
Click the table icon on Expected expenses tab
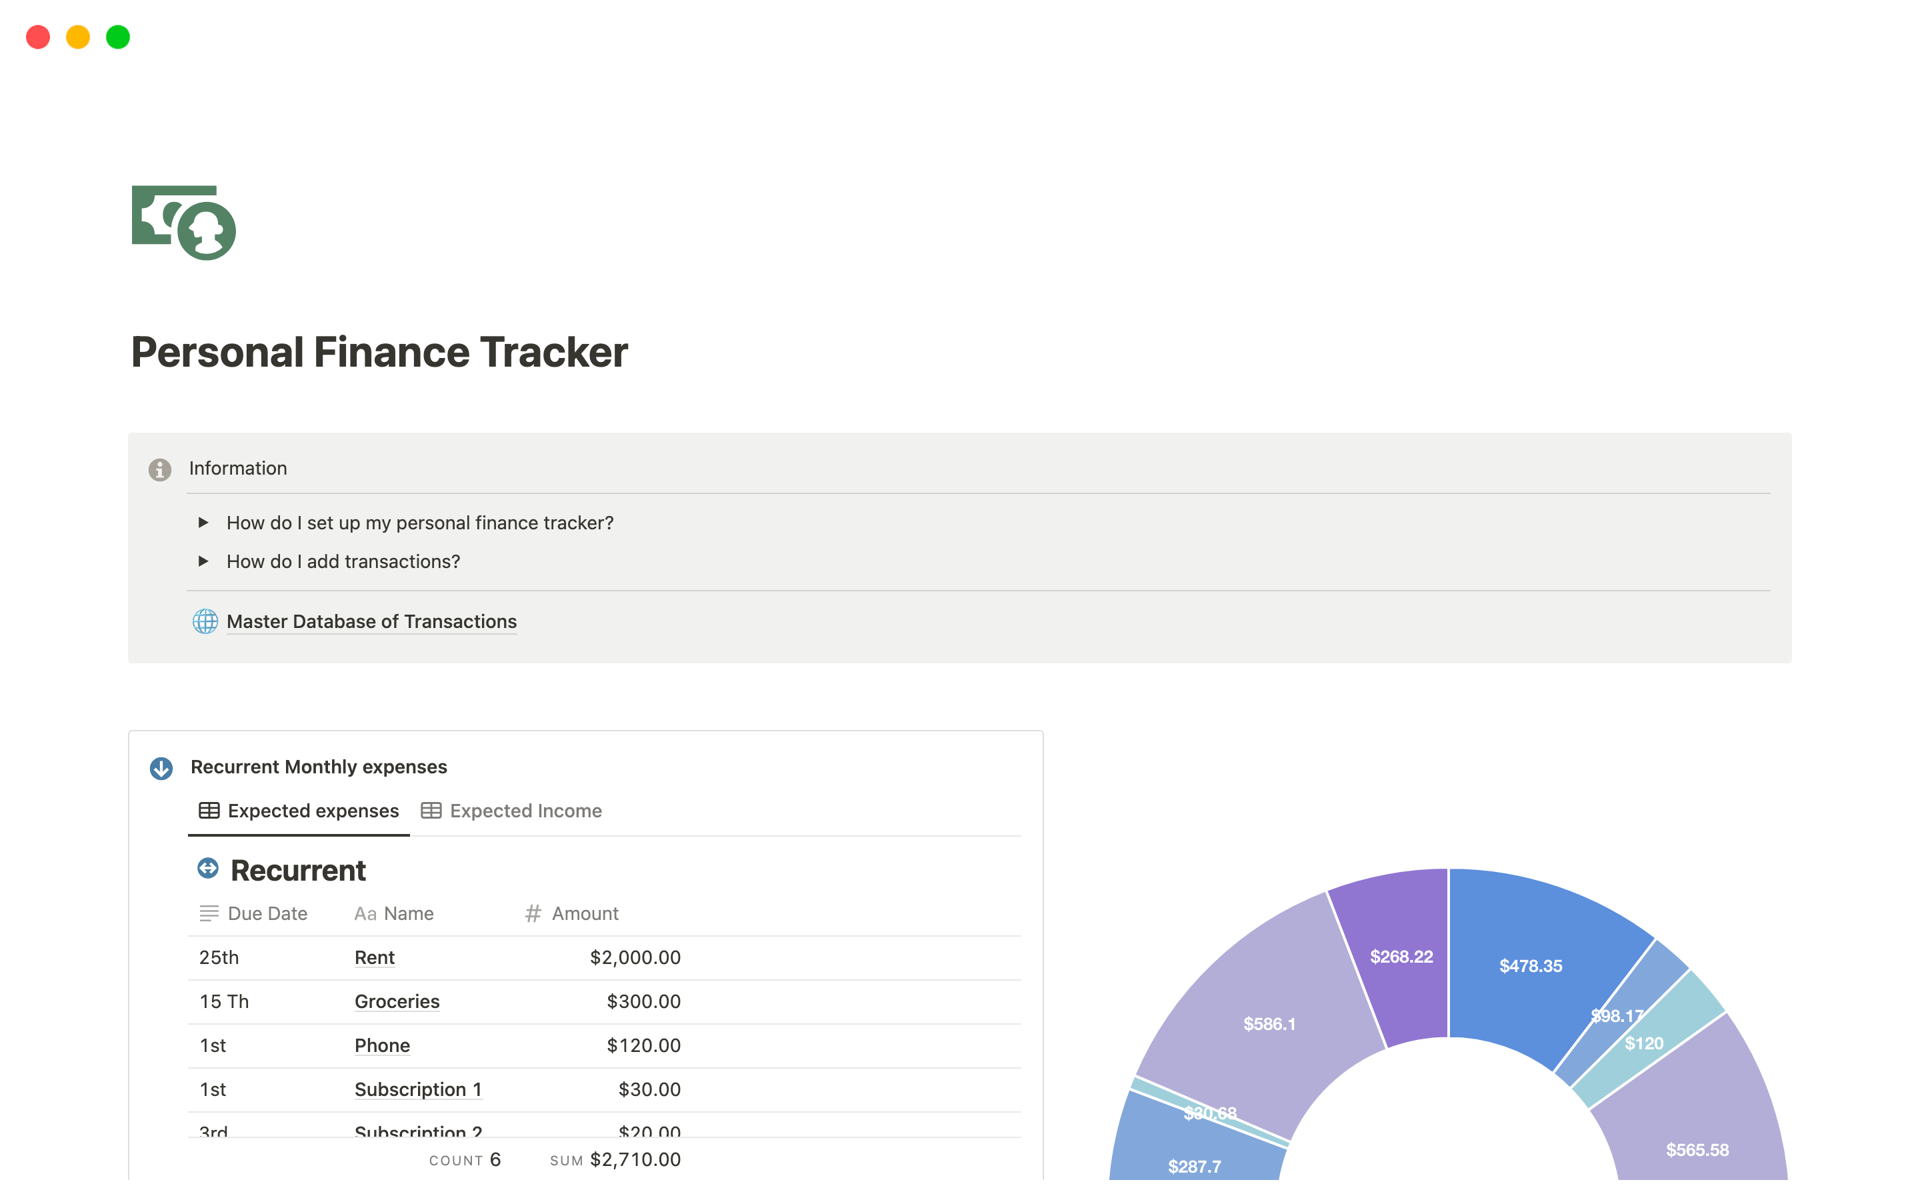click(x=209, y=811)
